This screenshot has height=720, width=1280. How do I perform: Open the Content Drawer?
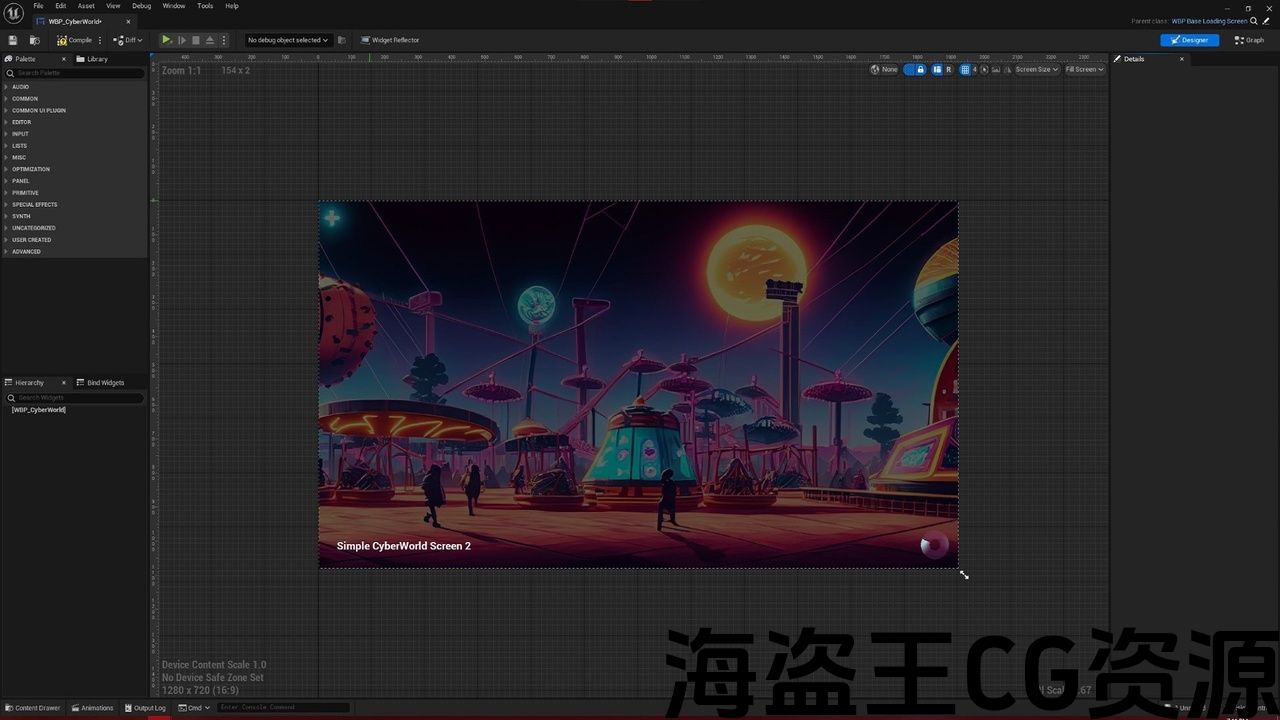(x=32, y=708)
